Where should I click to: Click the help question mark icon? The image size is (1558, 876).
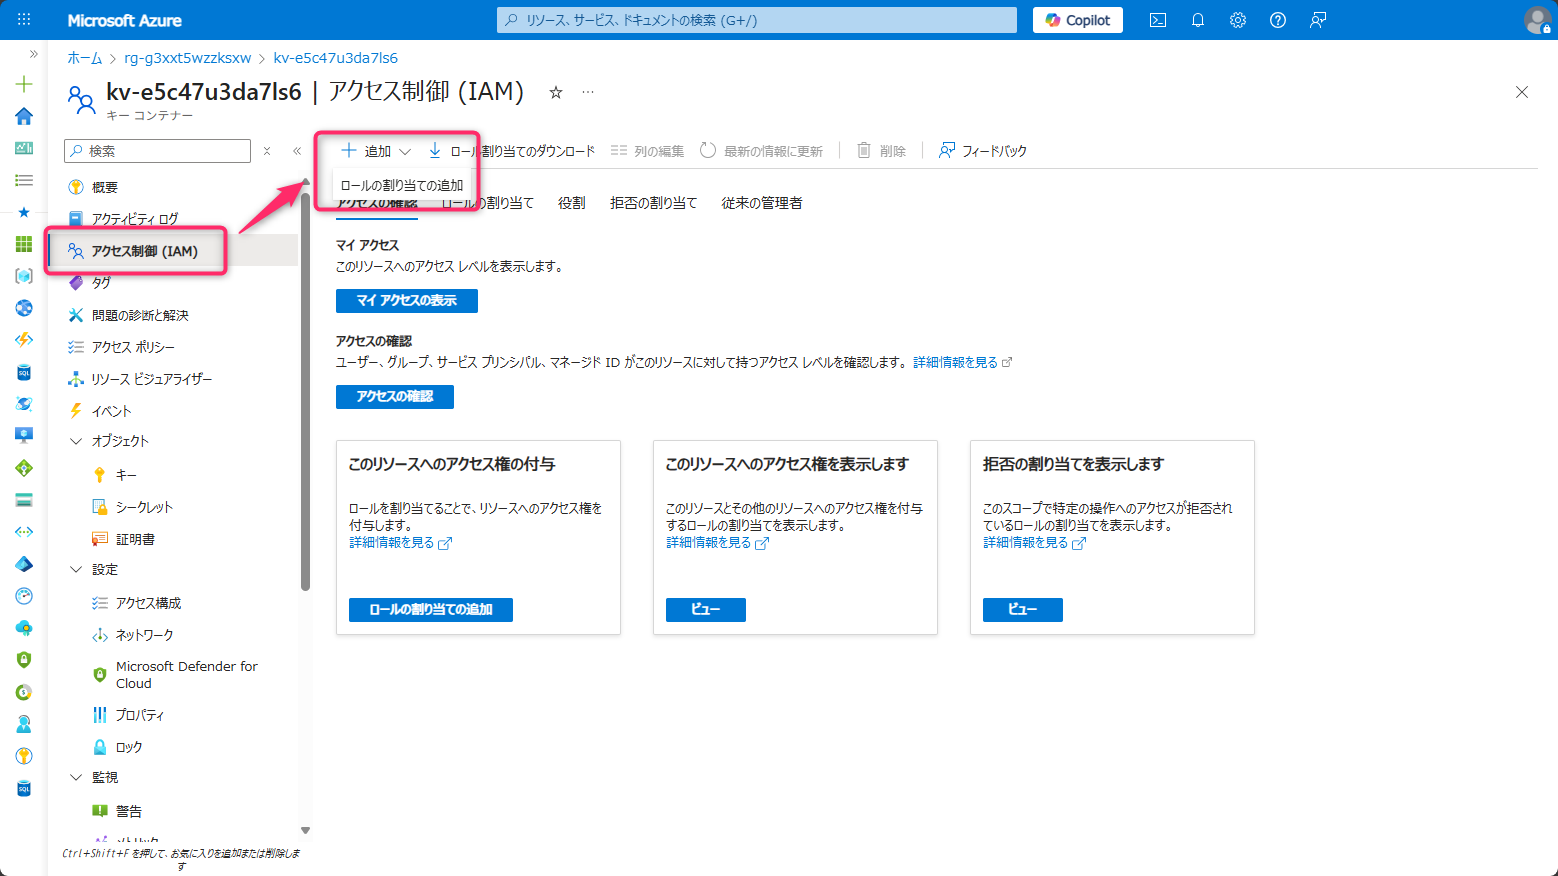click(1278, 20)
